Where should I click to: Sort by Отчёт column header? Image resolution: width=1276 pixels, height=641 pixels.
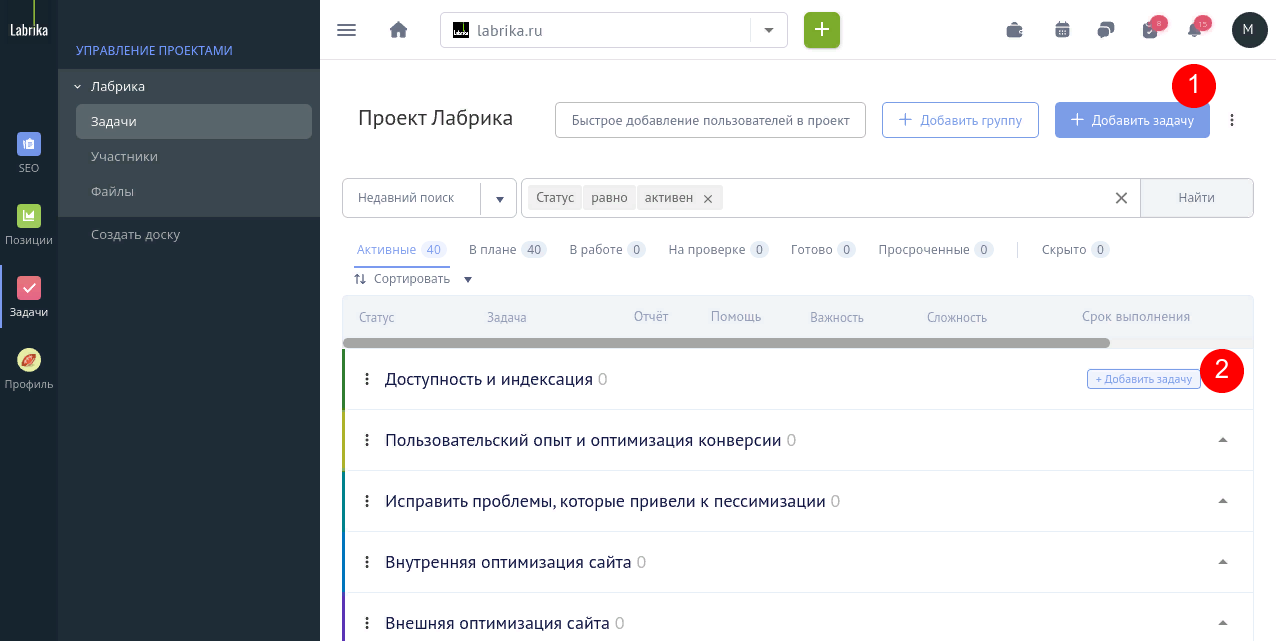[651, 317]
